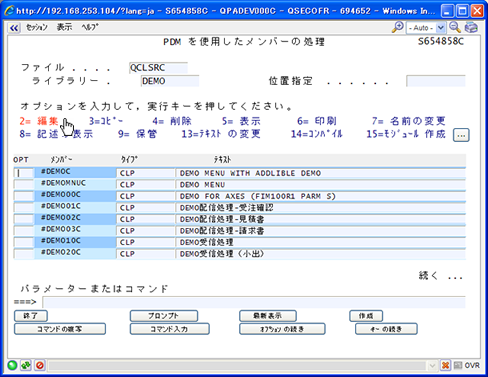Click the 最新表示 button
Screen dimensions: 488x377
268,316
